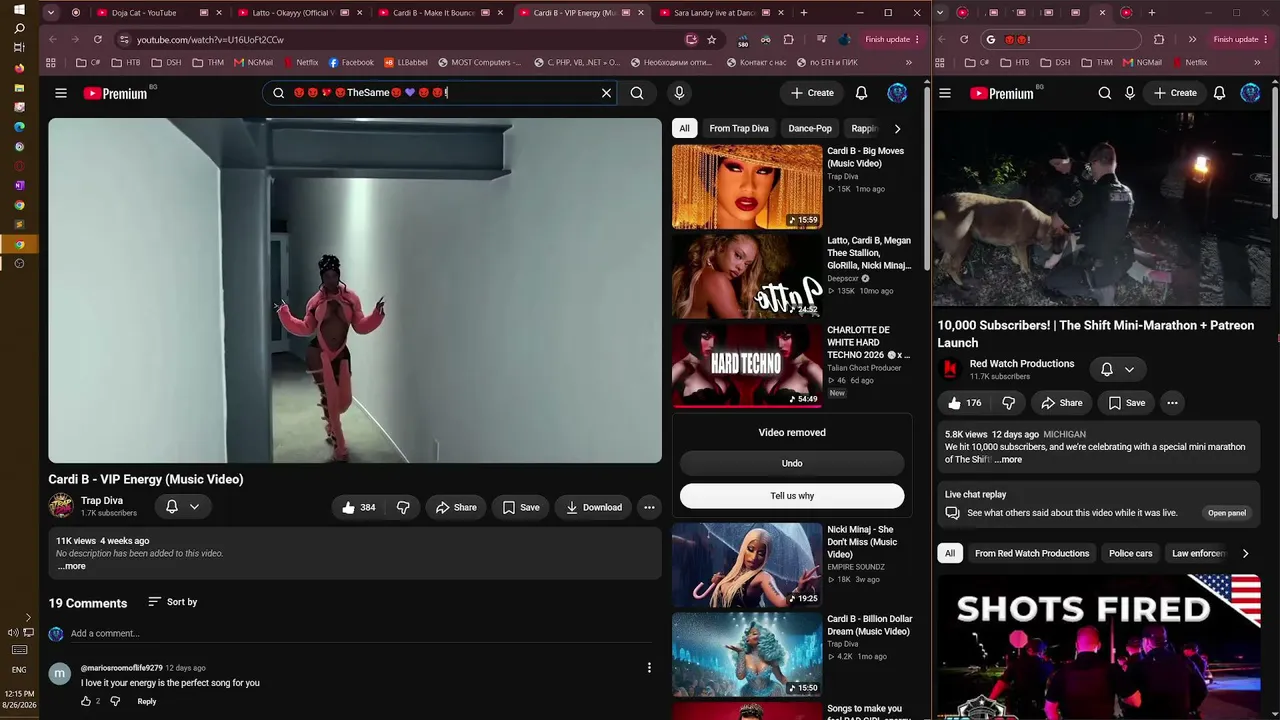Reply to mariosroomoflife9279's comment
This screenshot has height=720, width=1280.
coord(147,701)
